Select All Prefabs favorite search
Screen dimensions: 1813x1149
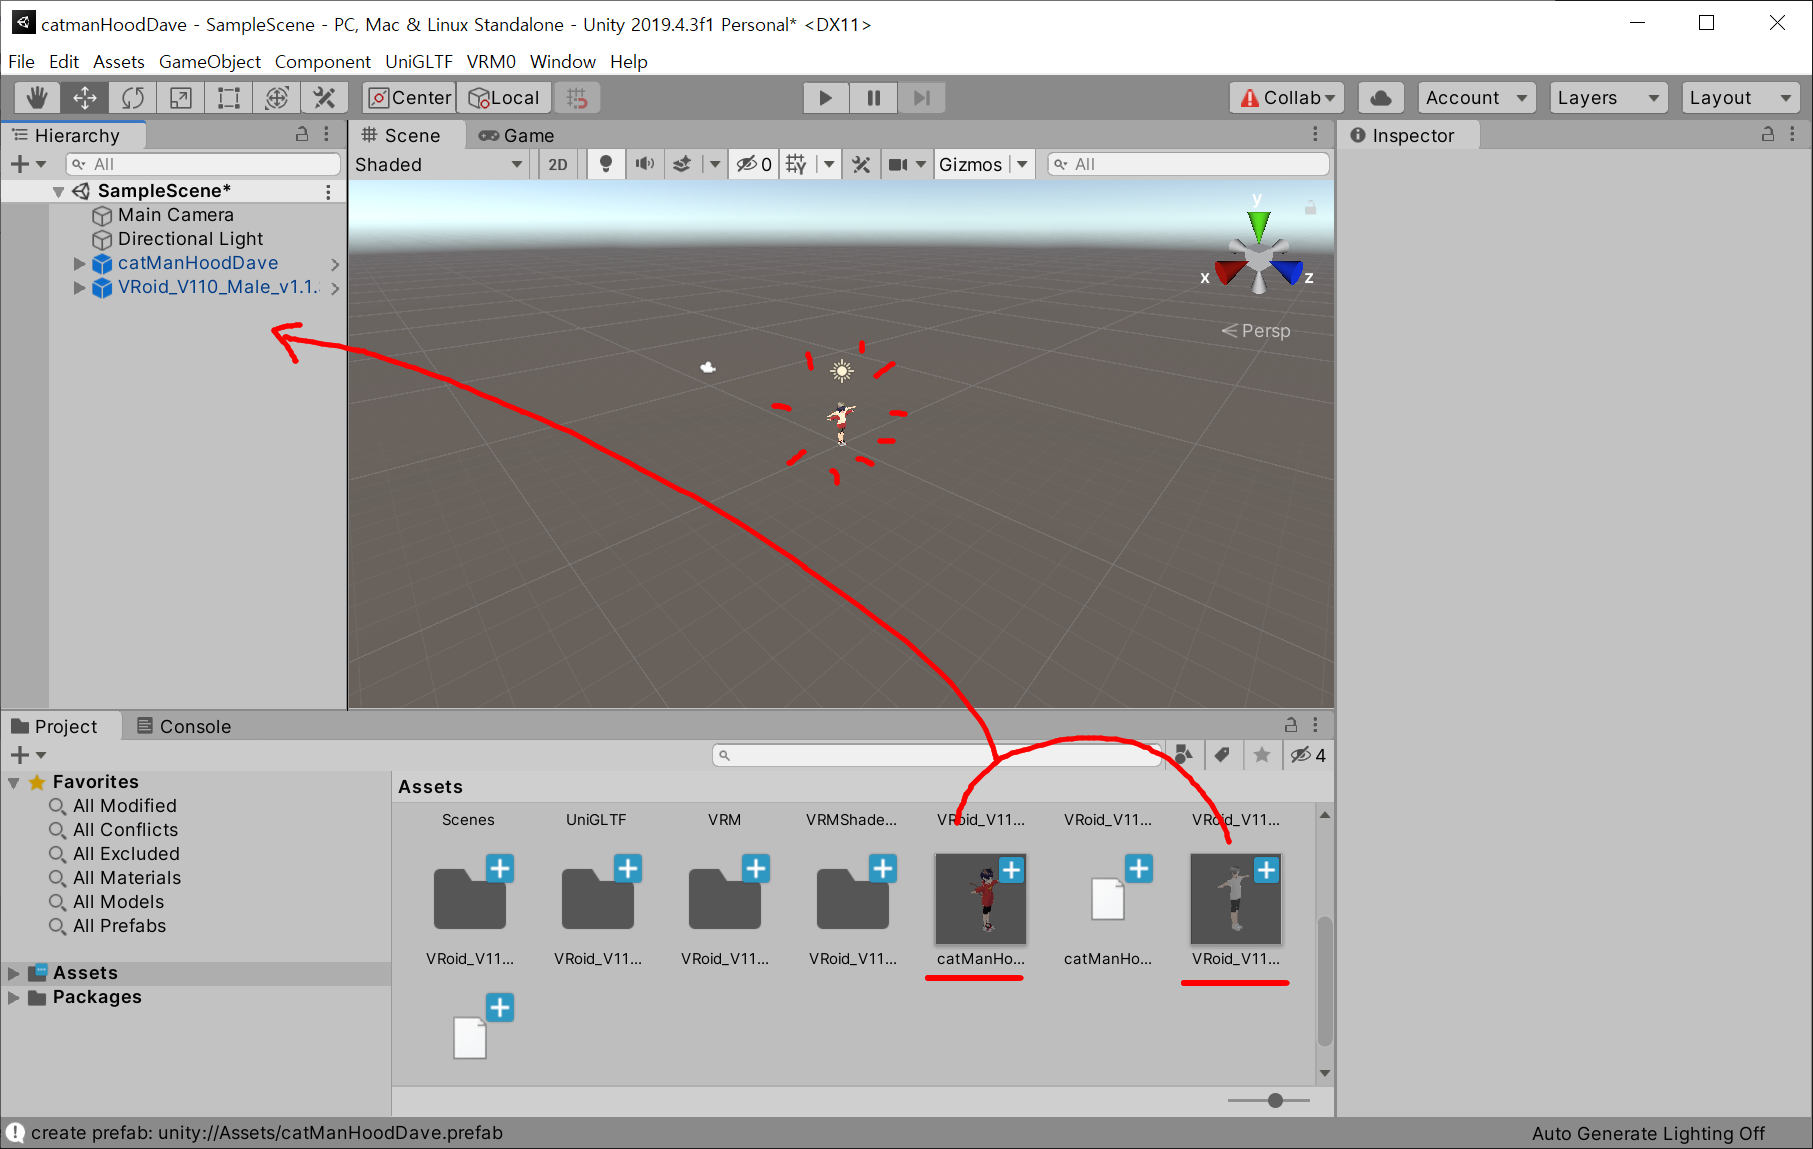pos(119,926)
